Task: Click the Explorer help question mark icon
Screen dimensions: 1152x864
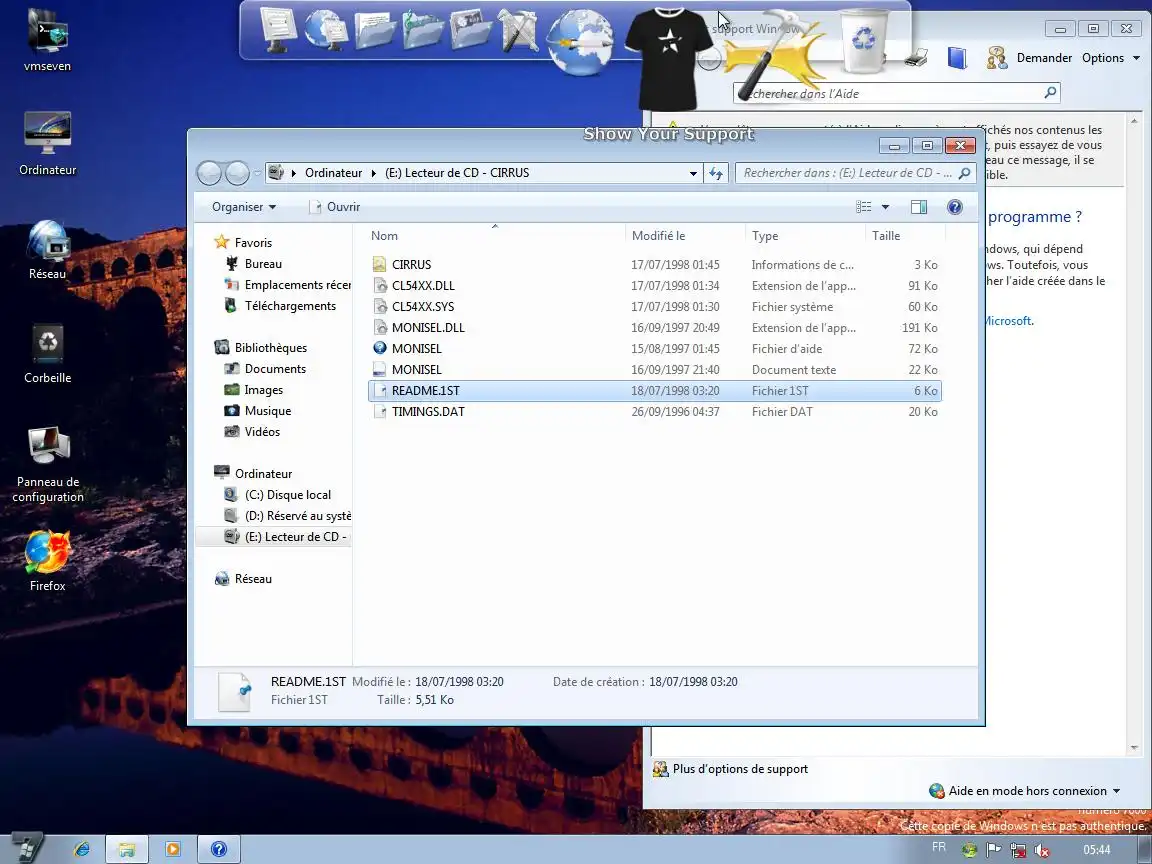Action: [954, 207]
